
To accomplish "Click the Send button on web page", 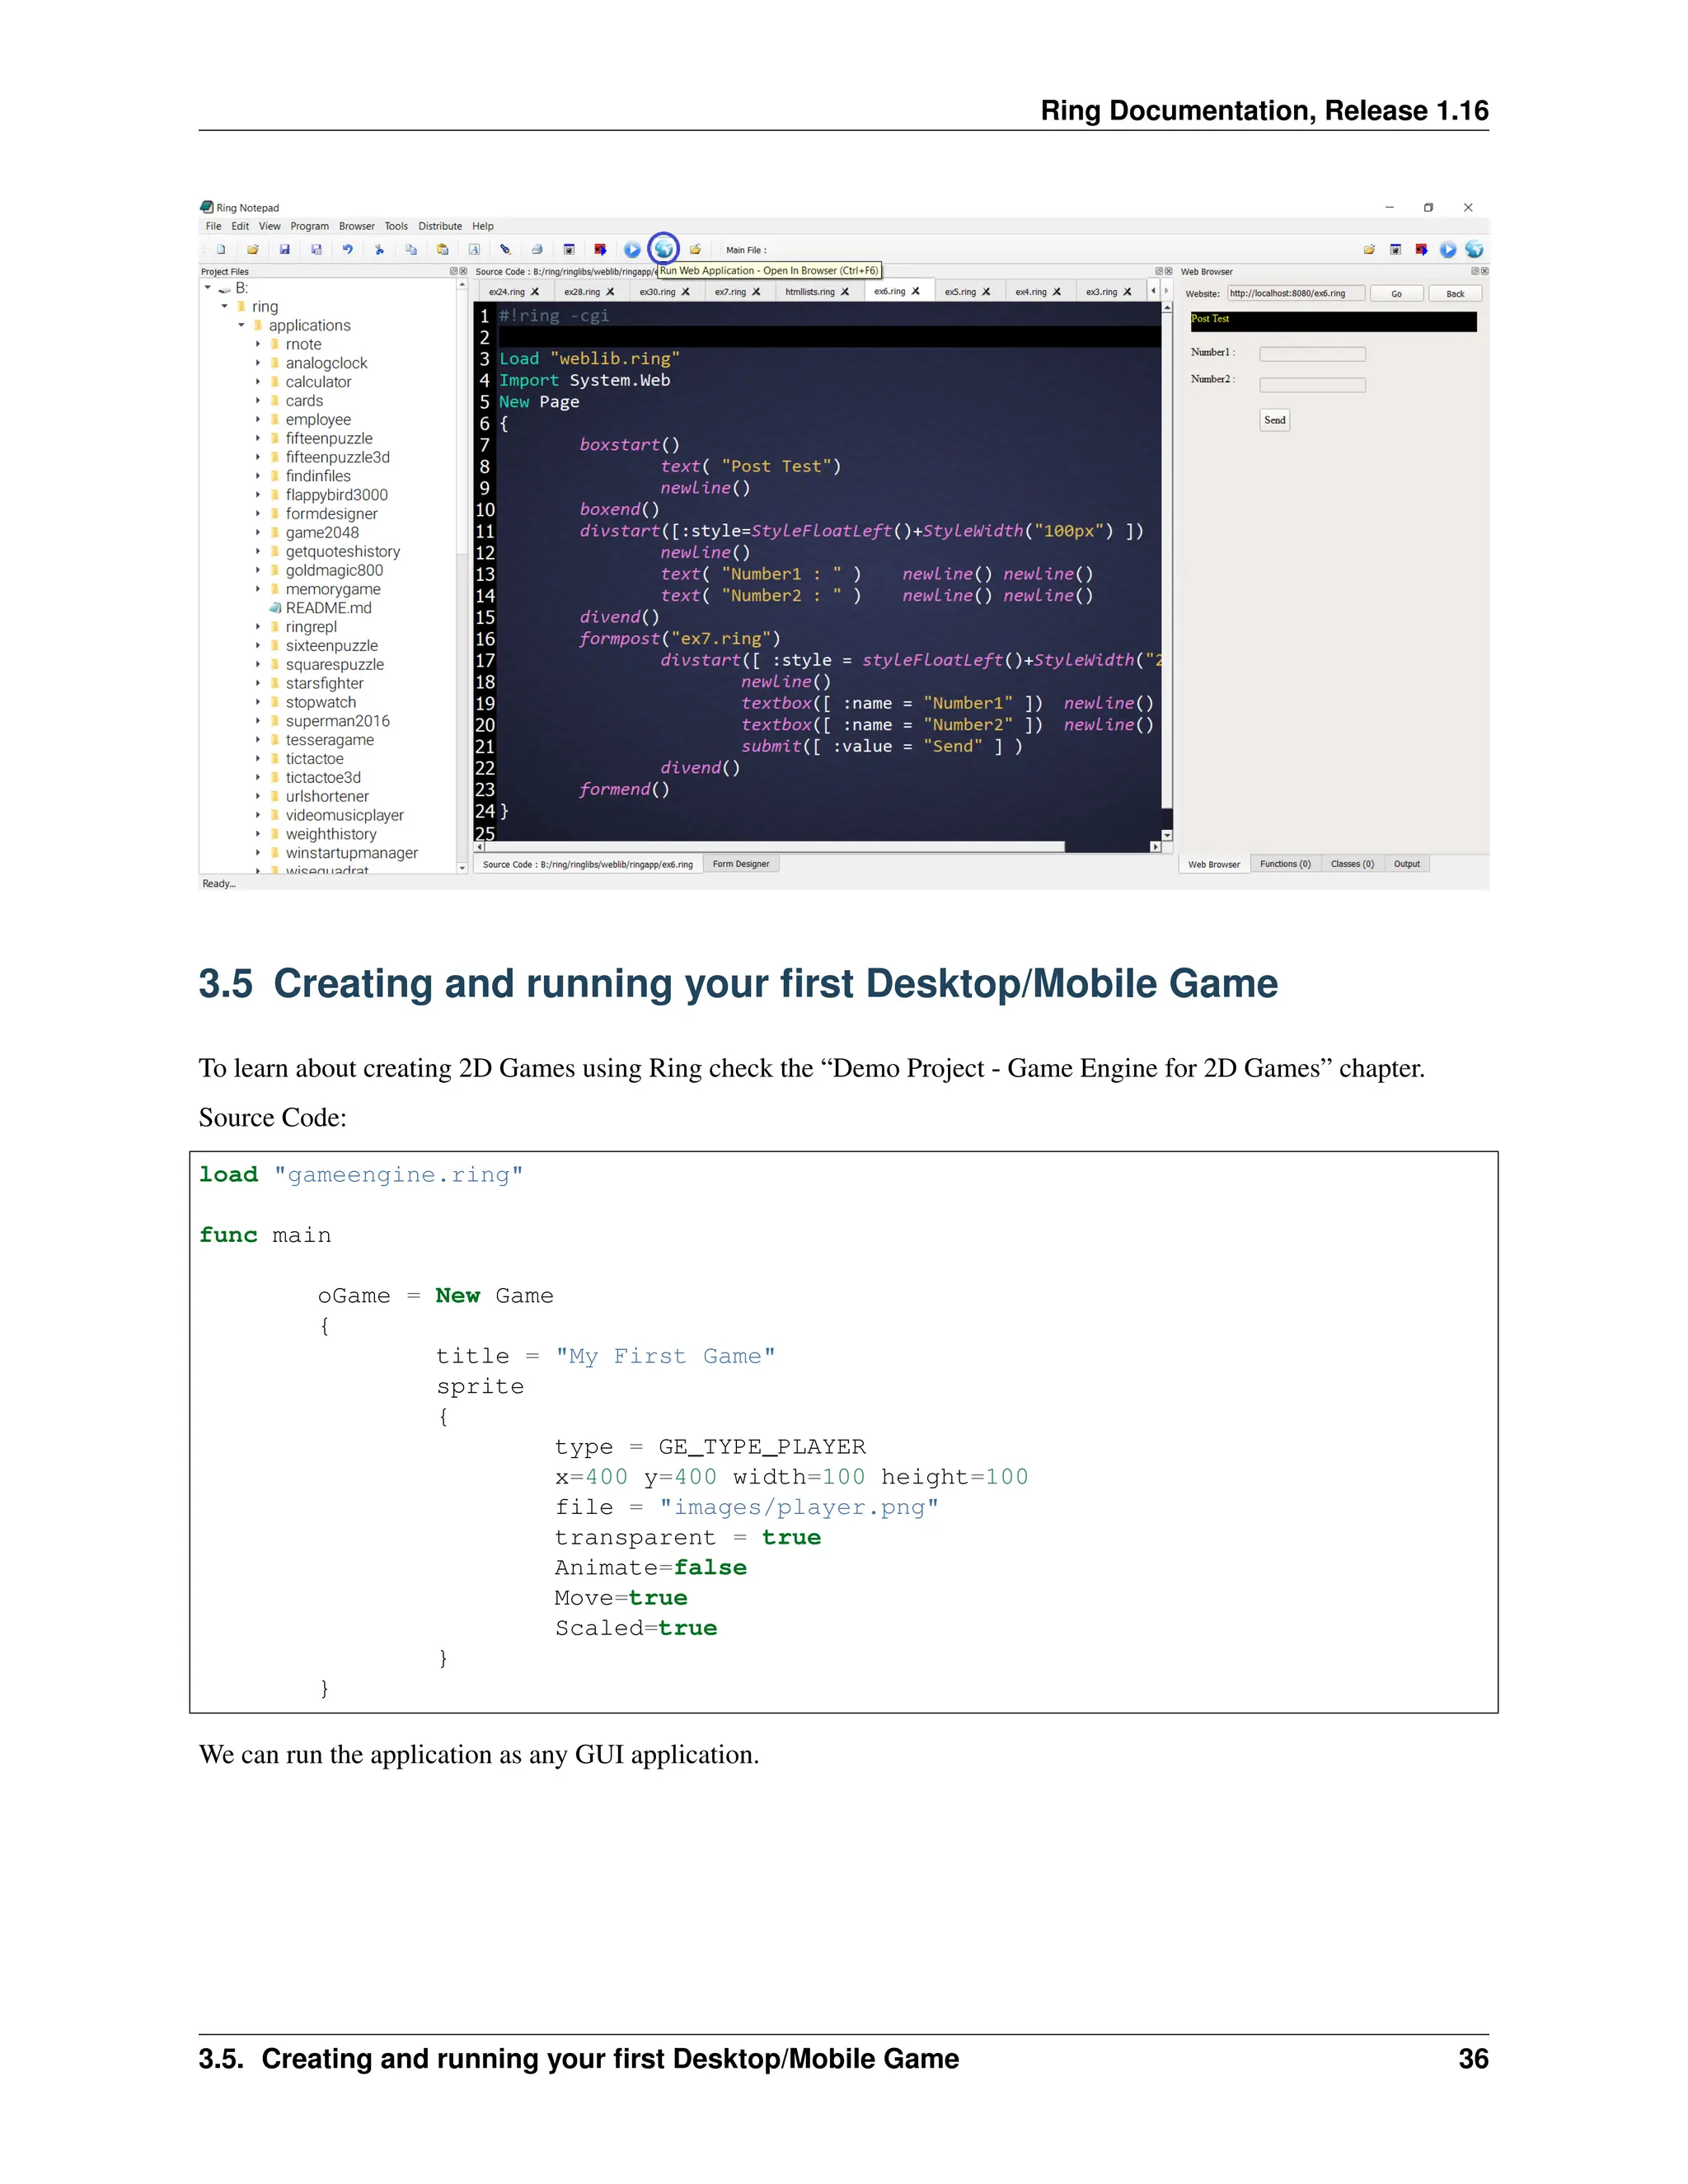I will 1274,420.
